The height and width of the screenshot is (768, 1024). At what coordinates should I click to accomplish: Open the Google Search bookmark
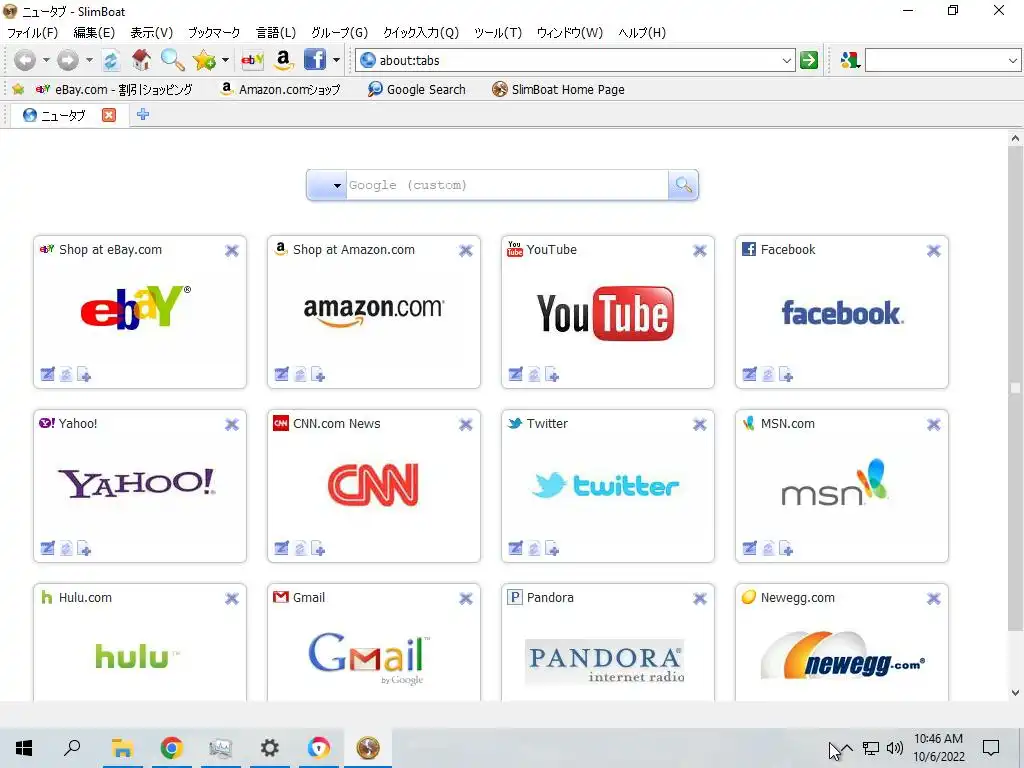pyautogui.click(x=417, y=89)
